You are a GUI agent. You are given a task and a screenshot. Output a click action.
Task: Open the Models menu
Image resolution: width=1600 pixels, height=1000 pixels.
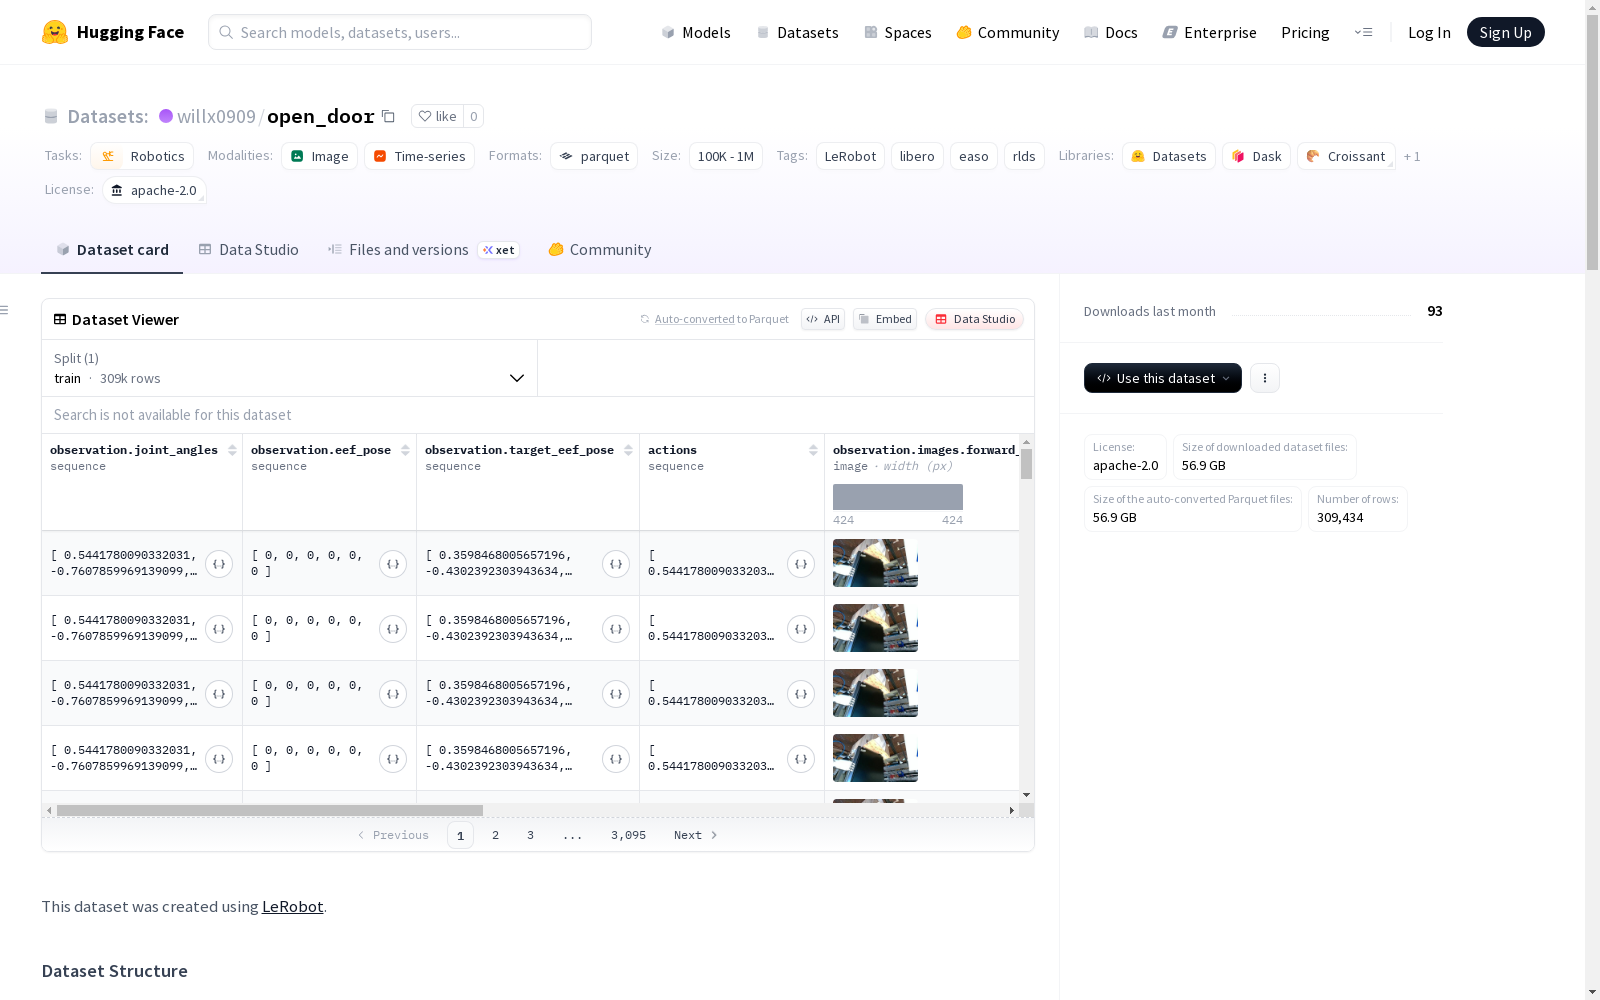pyautogui.click(x=696, y=32)
